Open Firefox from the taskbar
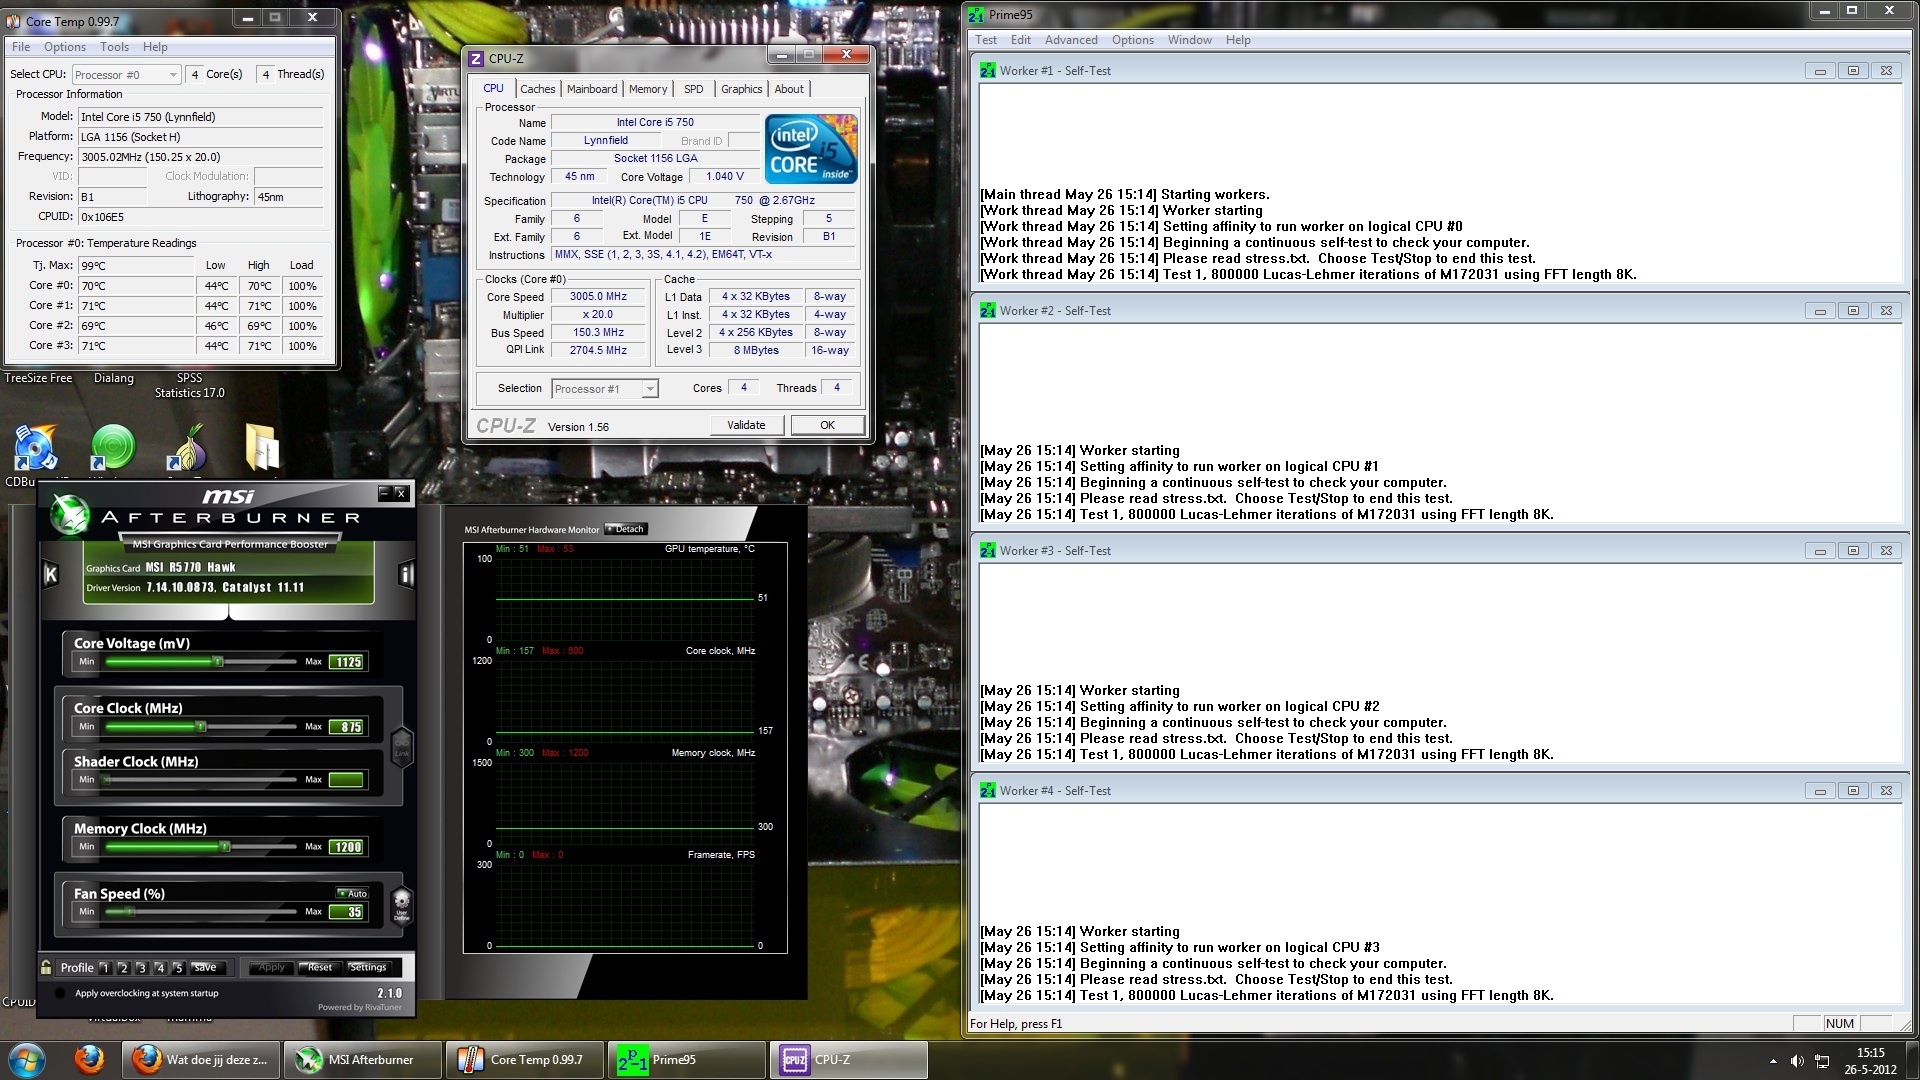Image resolution: width=1920 pixels, height=1080 pixels. tap(89, 1059)
